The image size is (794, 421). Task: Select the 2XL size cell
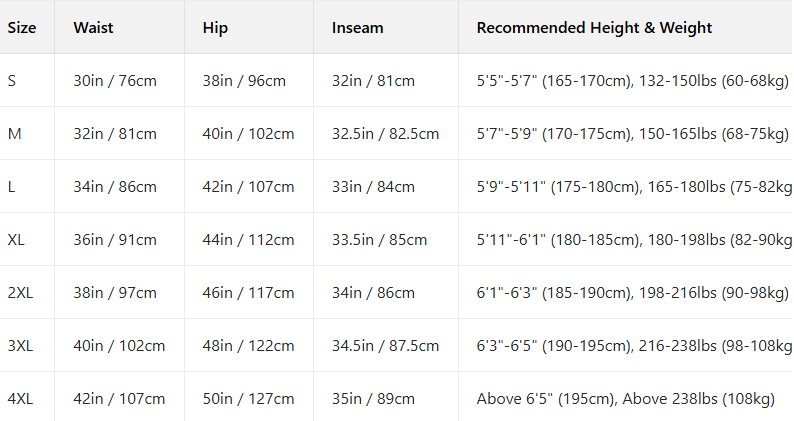(20, 293)
